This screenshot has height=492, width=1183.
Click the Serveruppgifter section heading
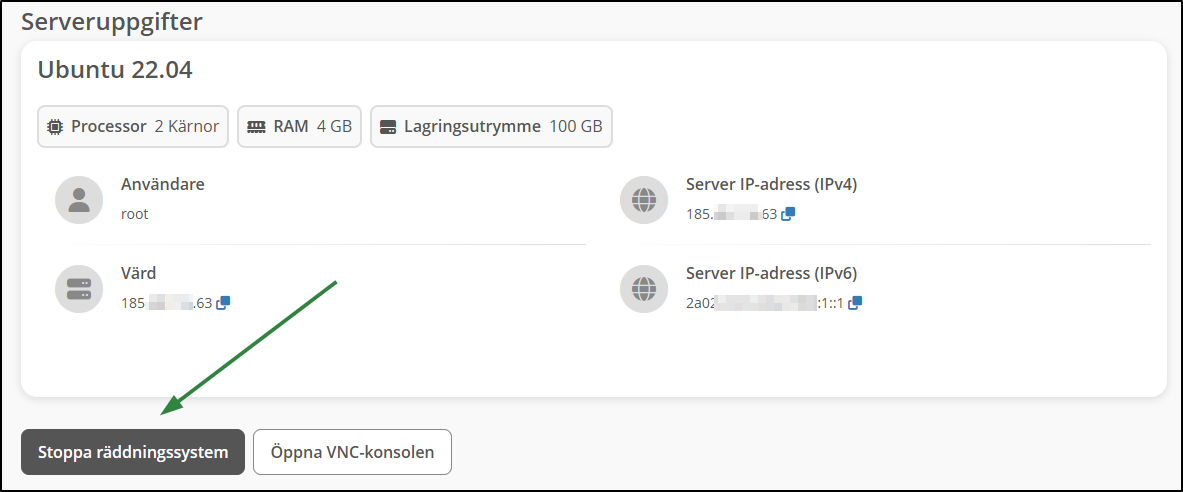click(112, 21)
